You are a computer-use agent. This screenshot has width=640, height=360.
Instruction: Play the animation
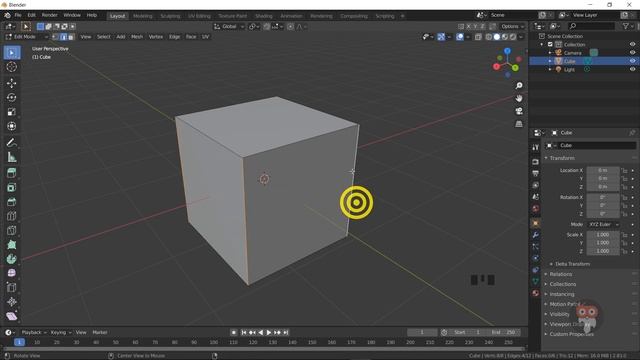[x=269, y=333]
